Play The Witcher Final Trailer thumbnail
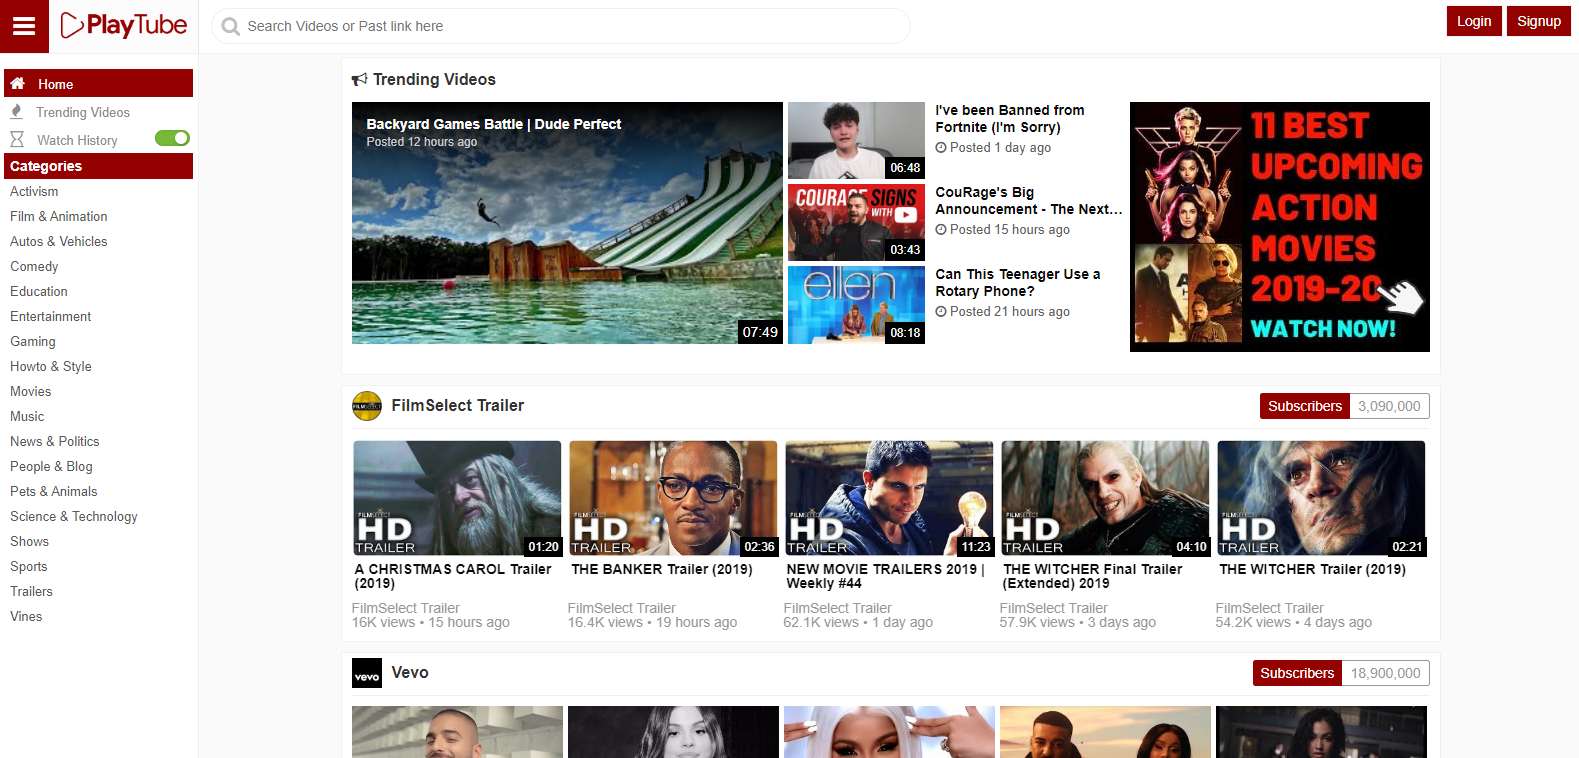 point(1106,498)
